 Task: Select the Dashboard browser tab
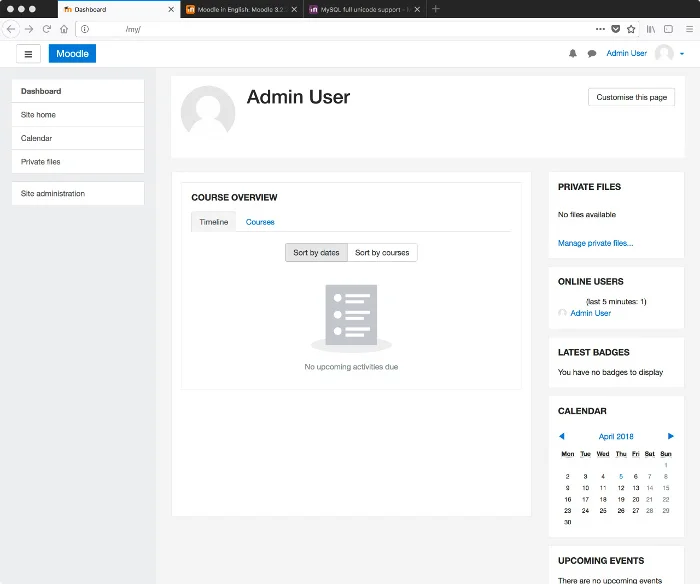click(x=119, y=9)
